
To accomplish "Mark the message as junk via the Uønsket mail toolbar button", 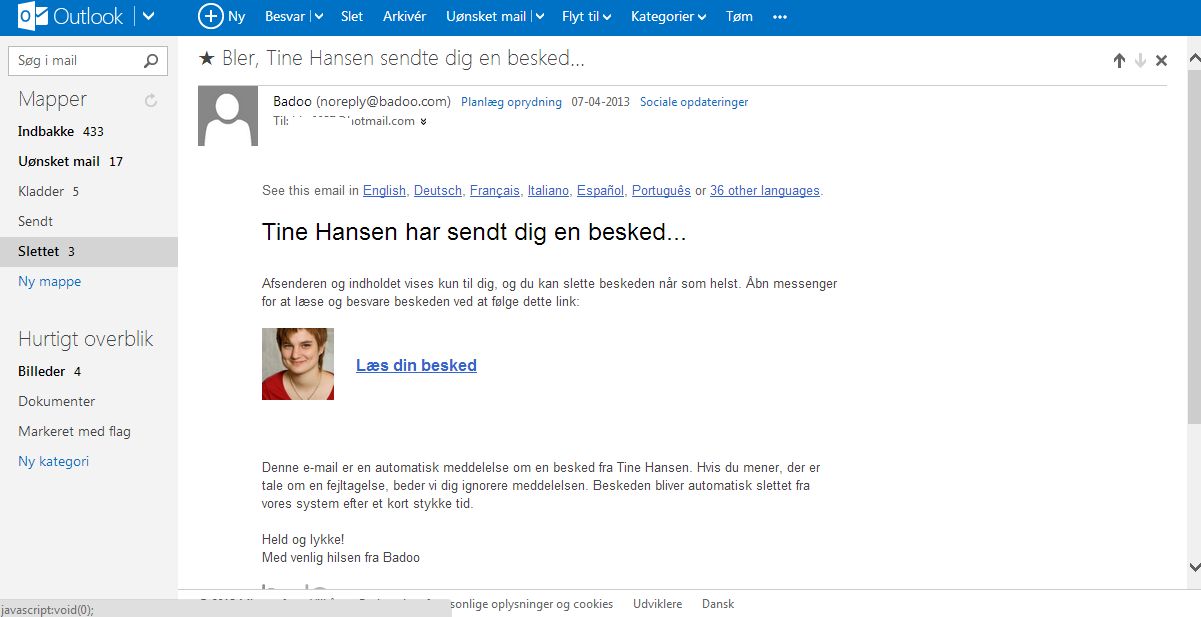I will (x=486, y=16).
